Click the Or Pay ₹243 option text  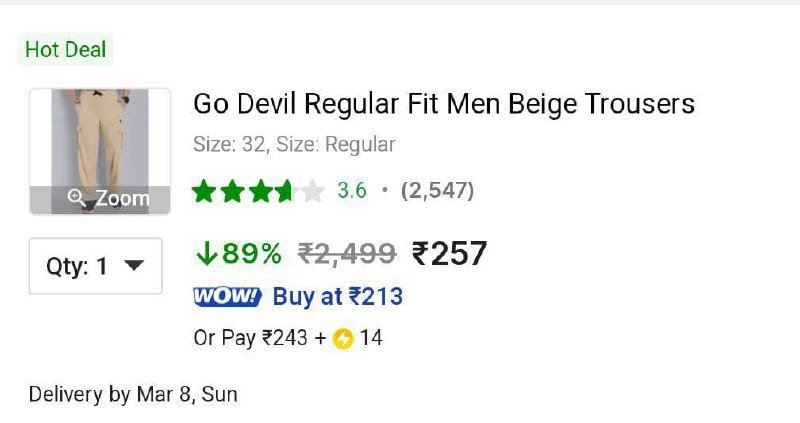[251, 338]
